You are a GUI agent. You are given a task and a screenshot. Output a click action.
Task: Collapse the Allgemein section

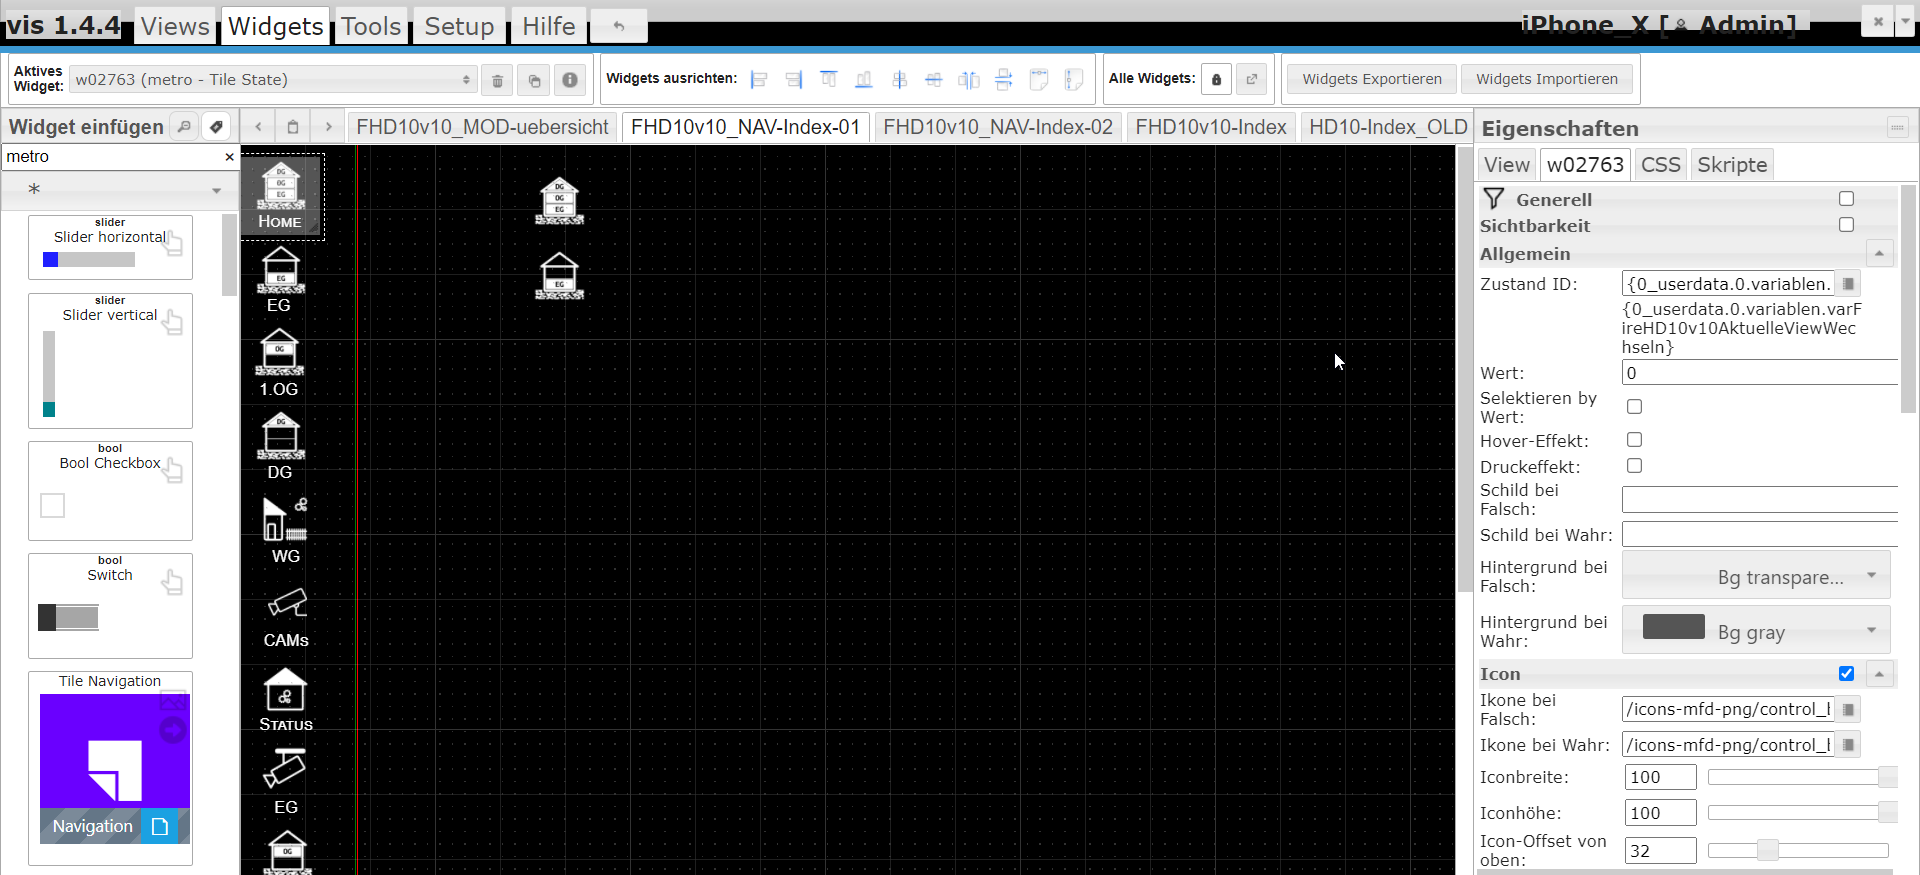[1879, 254]
